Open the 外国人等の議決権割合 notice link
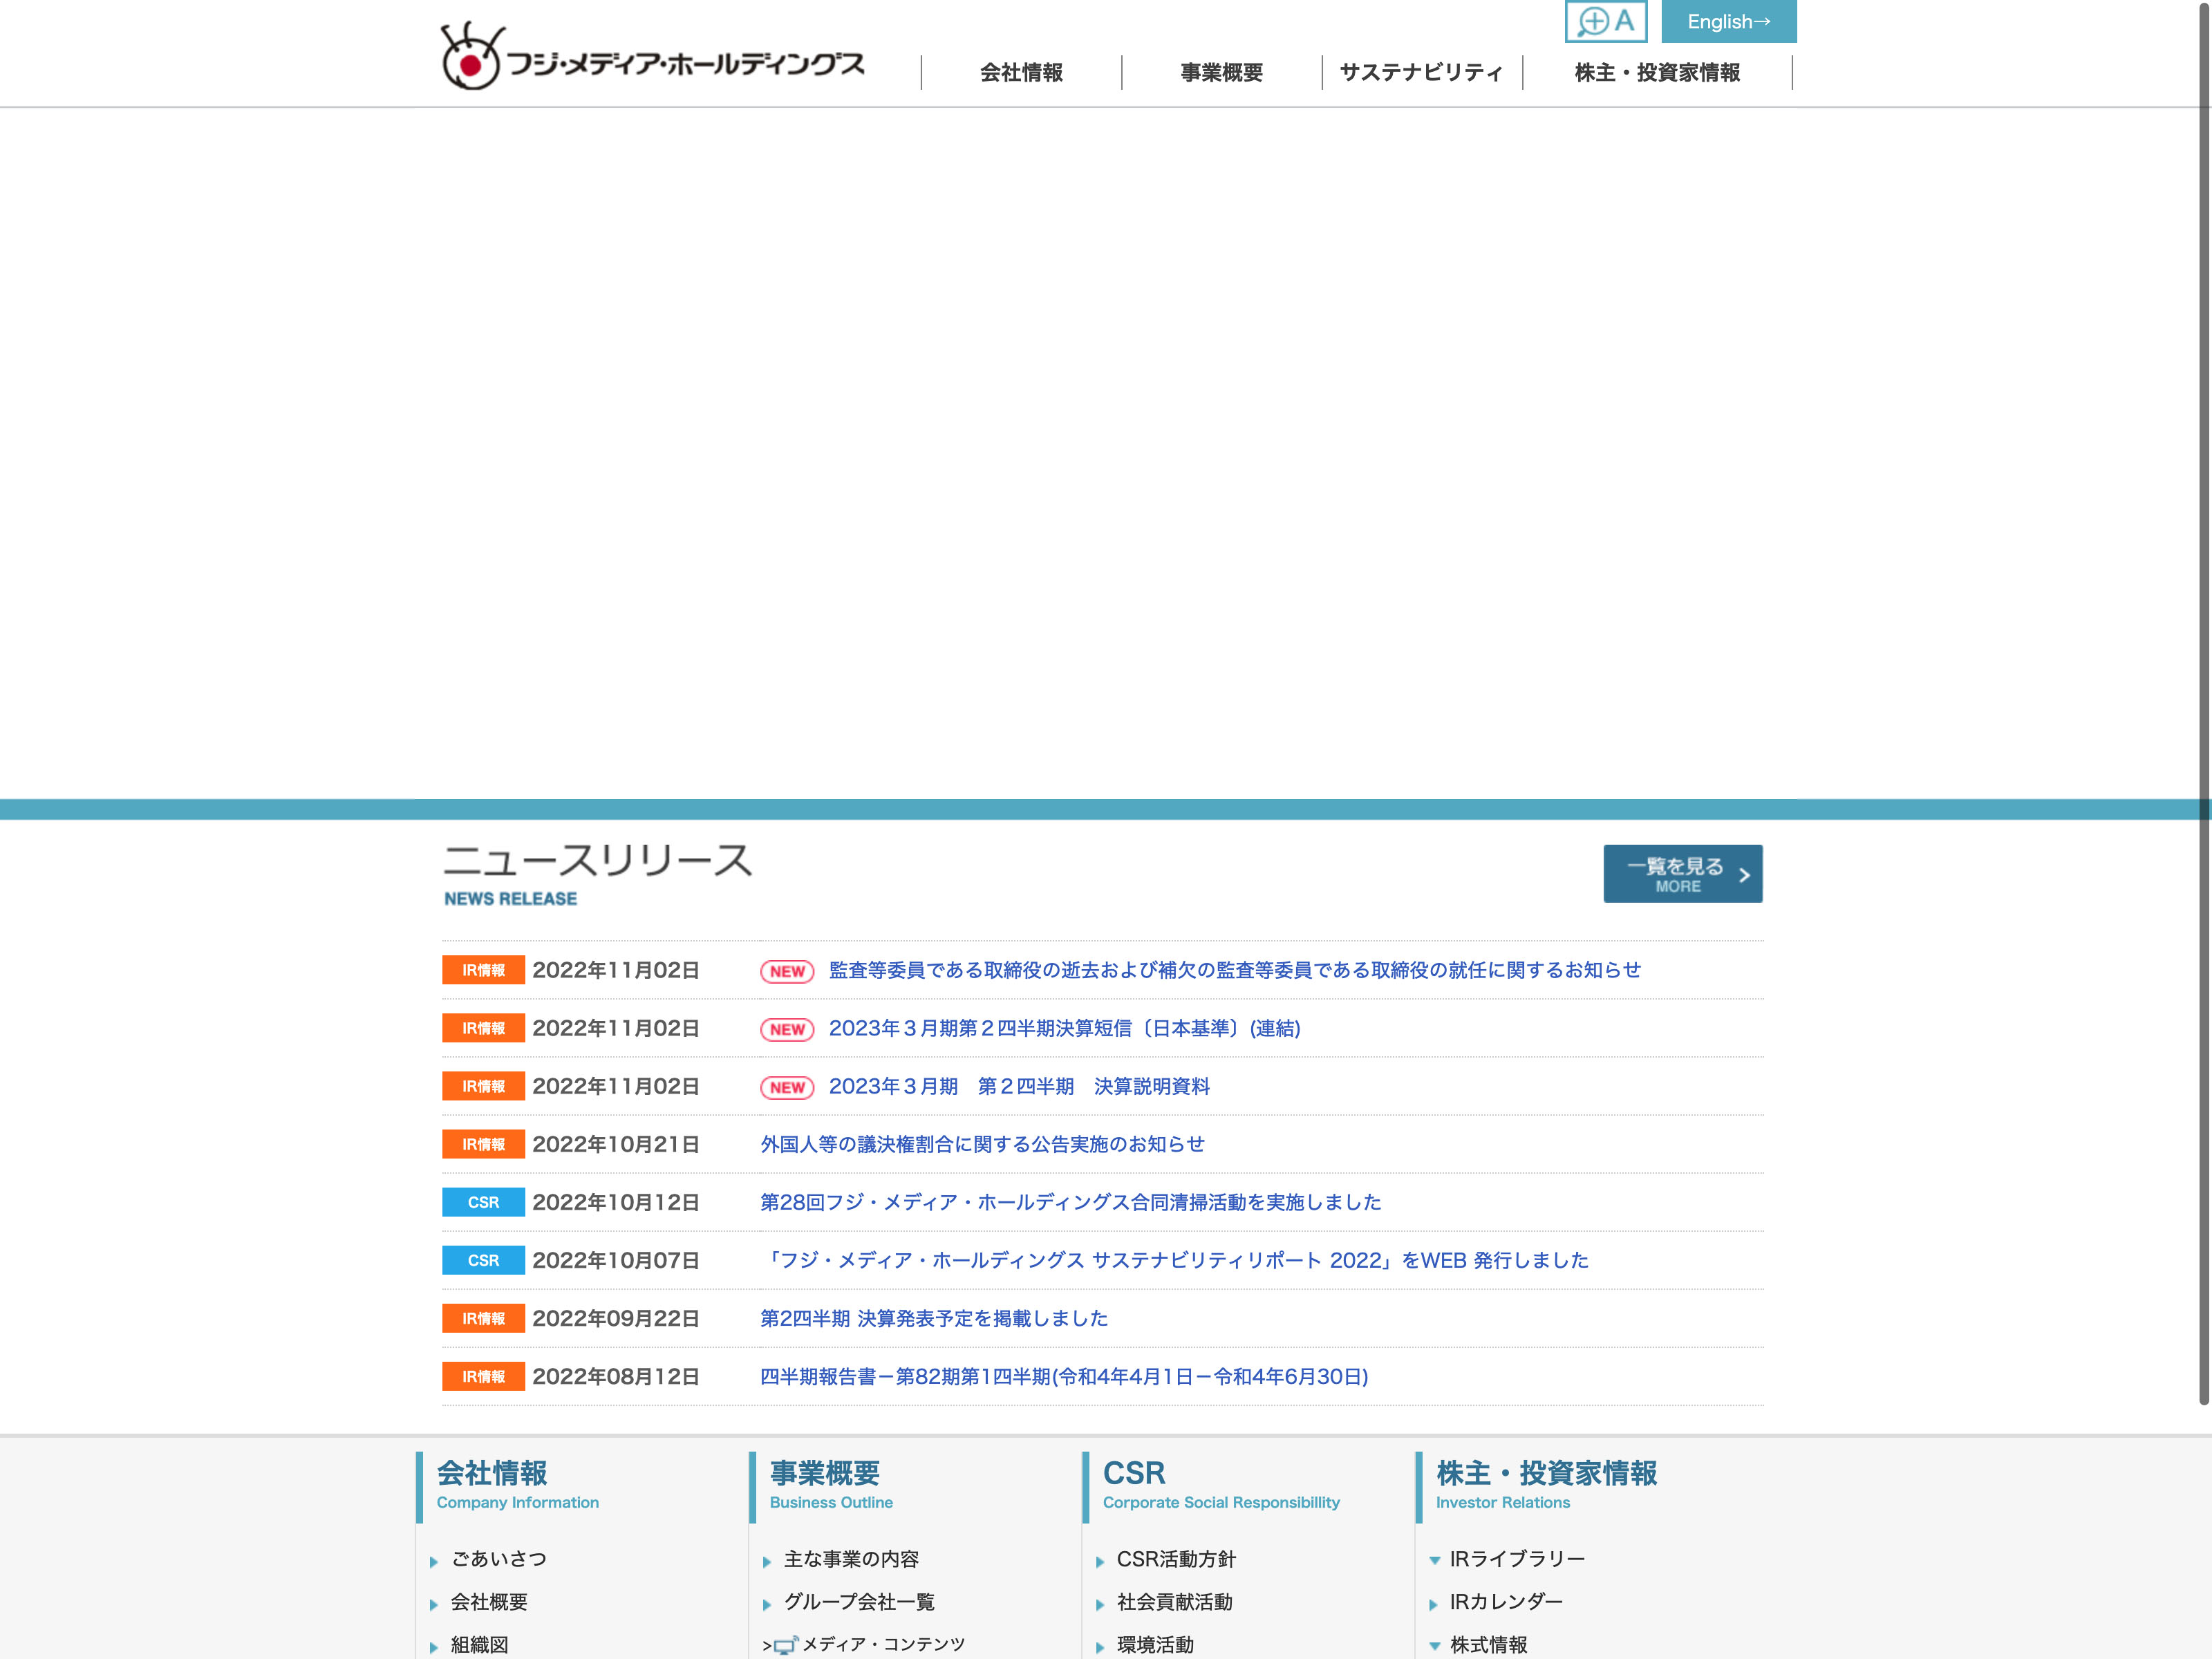This screenshot has width=2212, height=1659. pyautogui.click(x=982, y=1144)
